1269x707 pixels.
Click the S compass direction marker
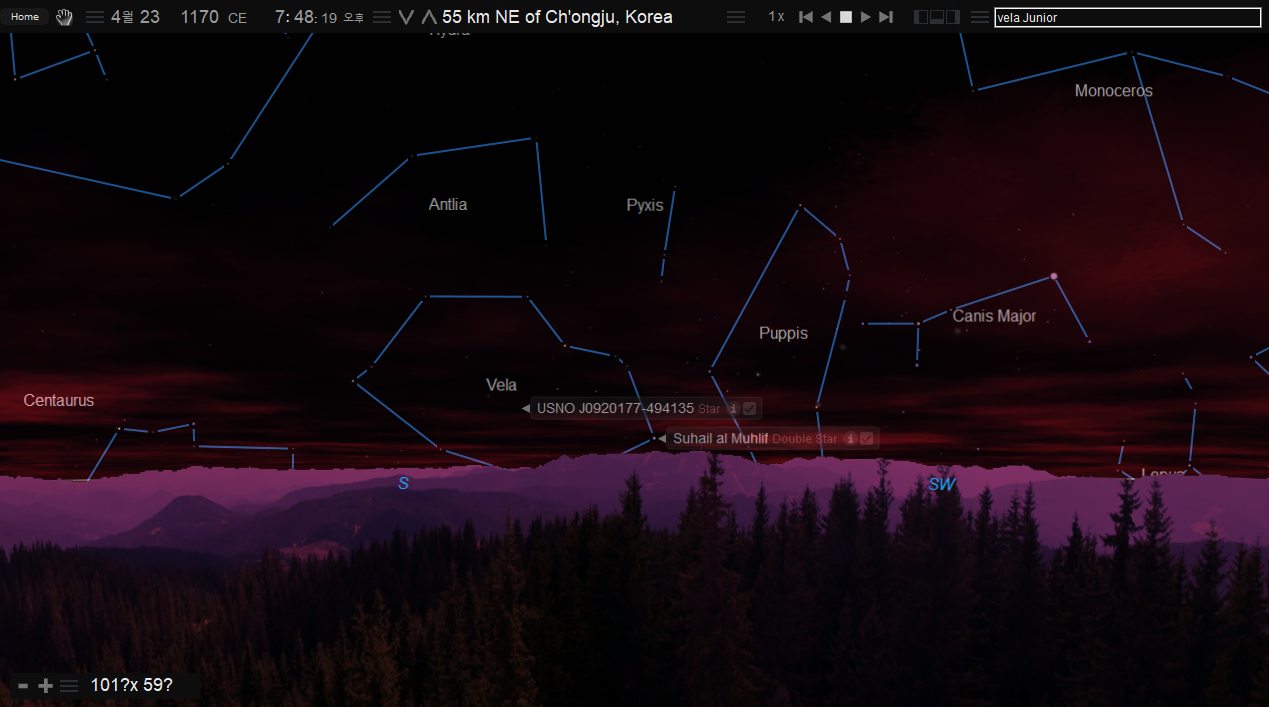(x=403, y=484)
